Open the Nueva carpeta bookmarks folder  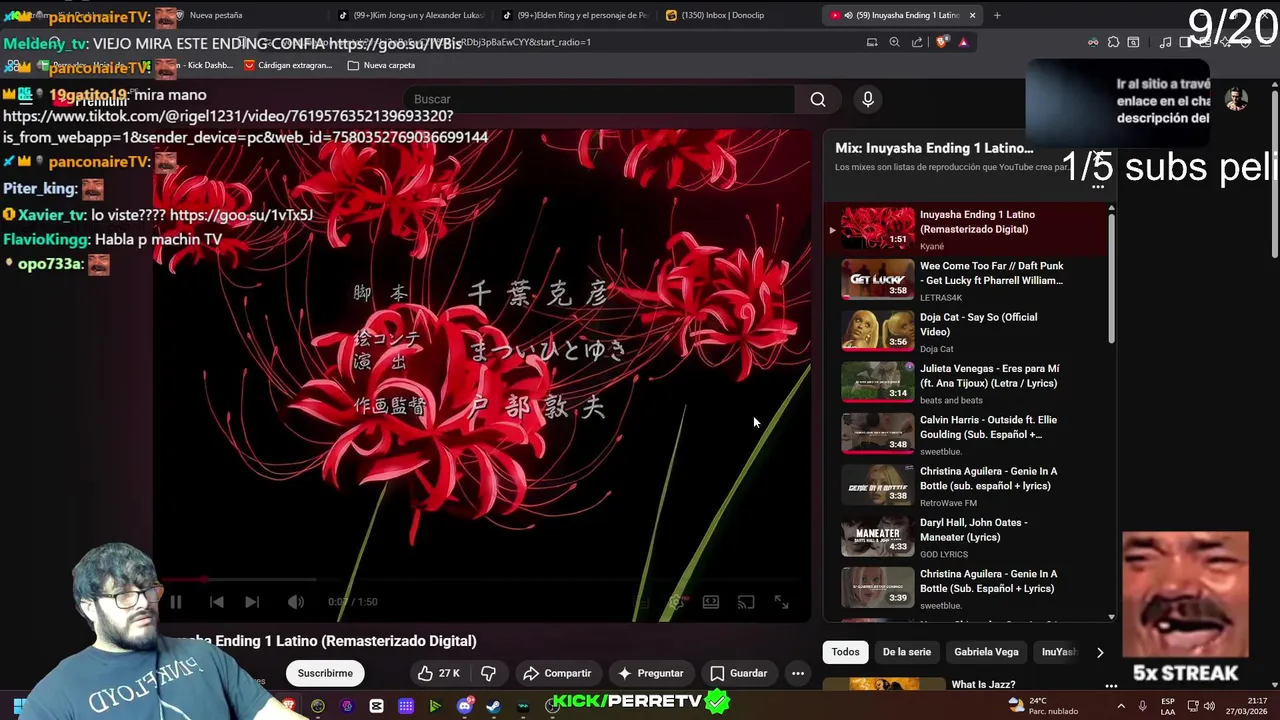(x=381, y=65)
